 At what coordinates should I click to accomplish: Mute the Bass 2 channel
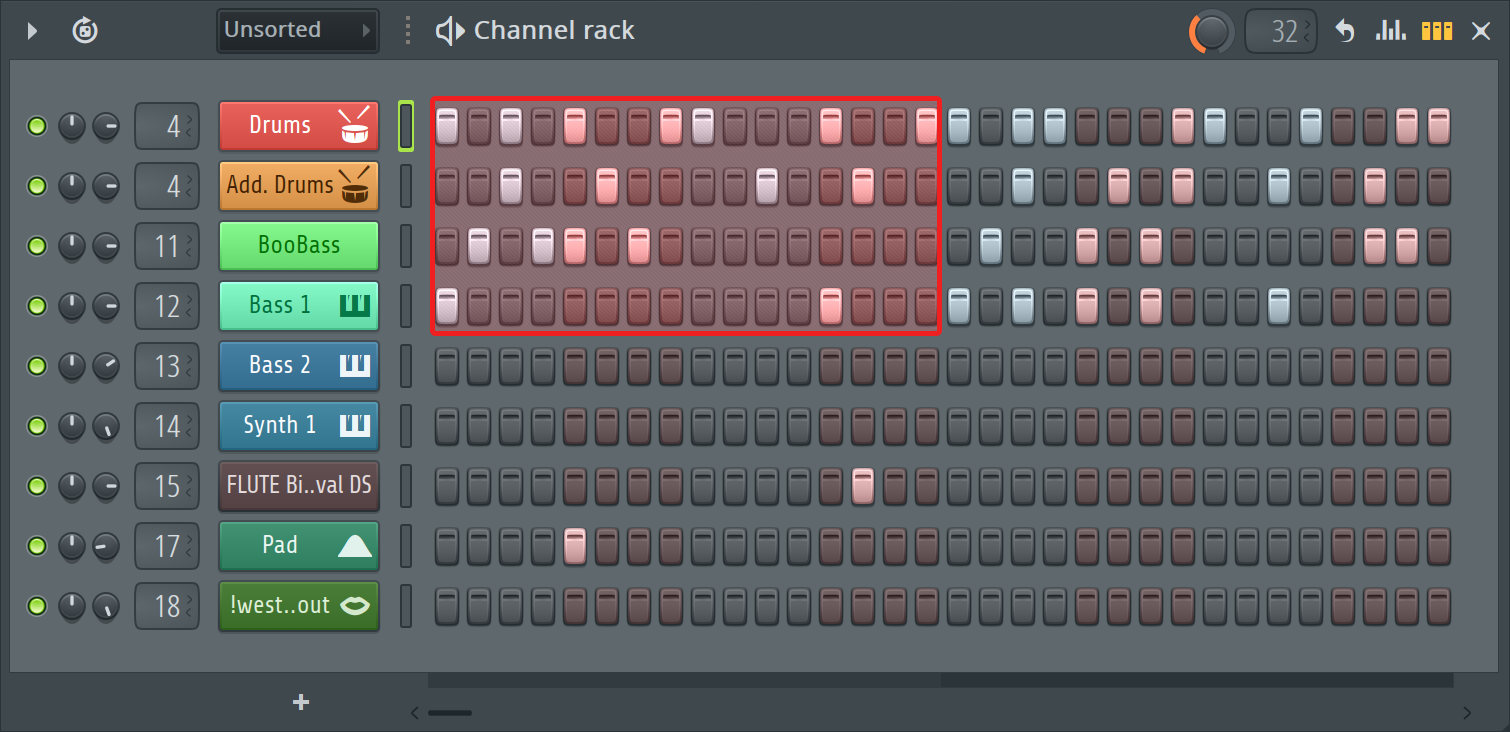(37, 366)
